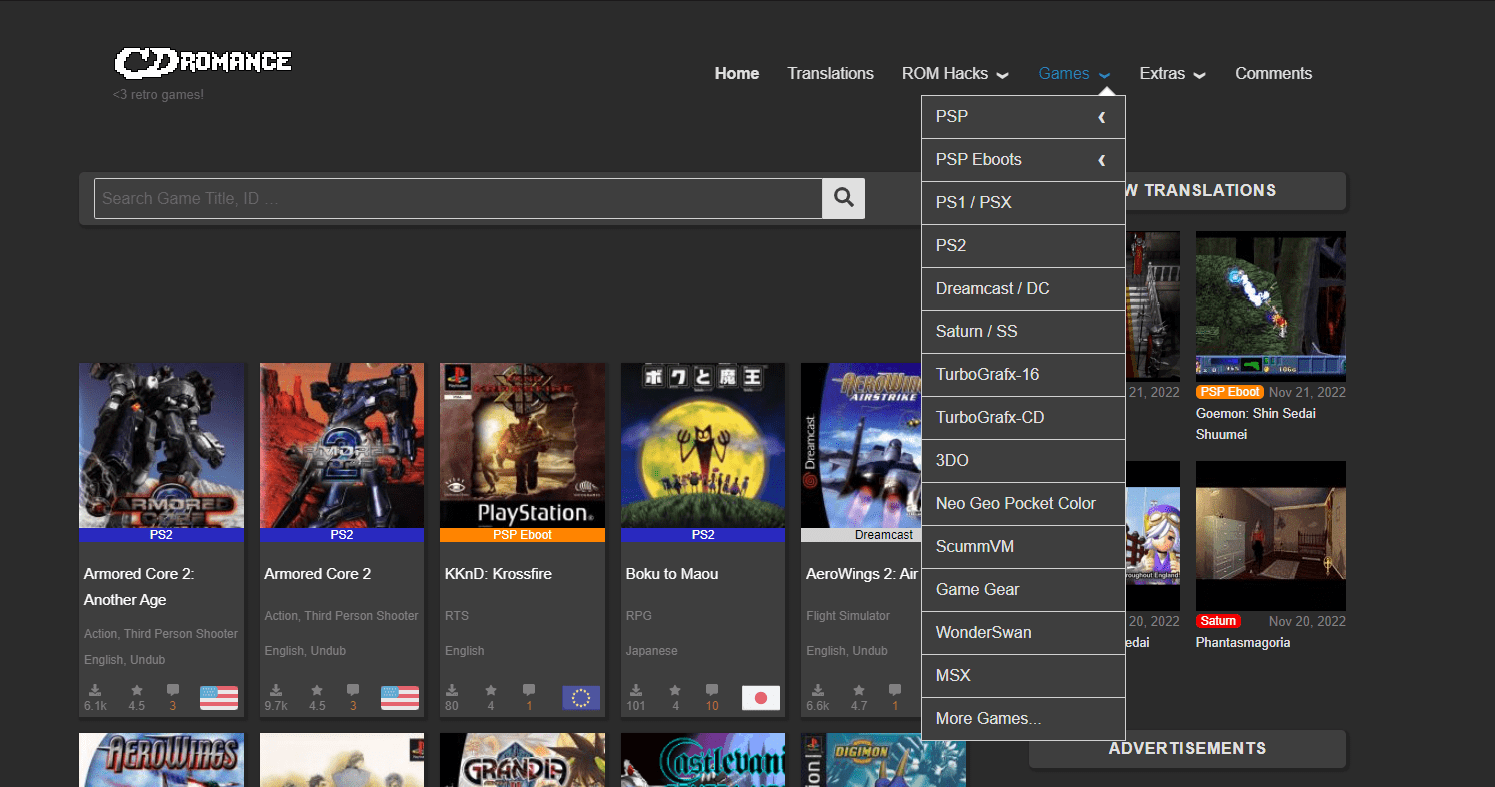Go to the Home page

click(x=737, y=73)
